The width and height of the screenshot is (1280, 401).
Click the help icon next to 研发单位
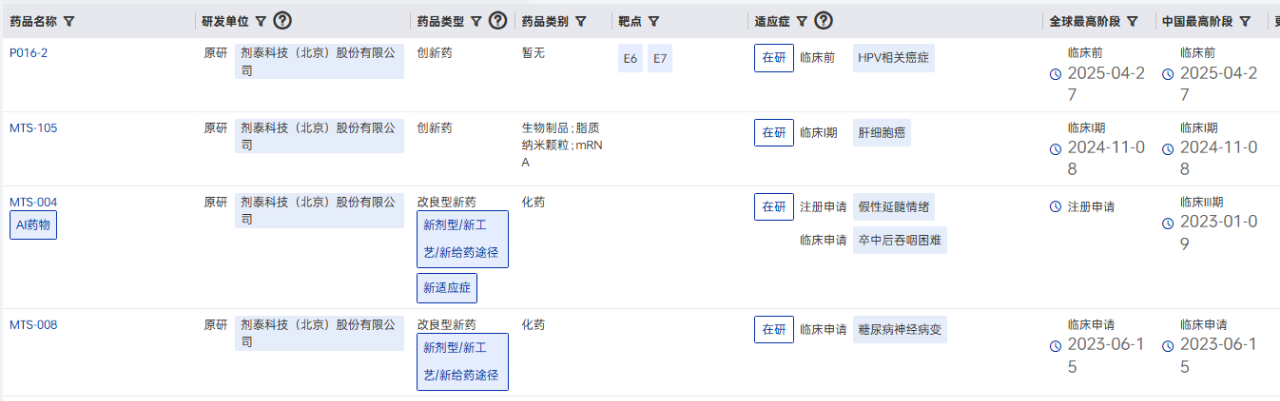click(x=283, y=21)
